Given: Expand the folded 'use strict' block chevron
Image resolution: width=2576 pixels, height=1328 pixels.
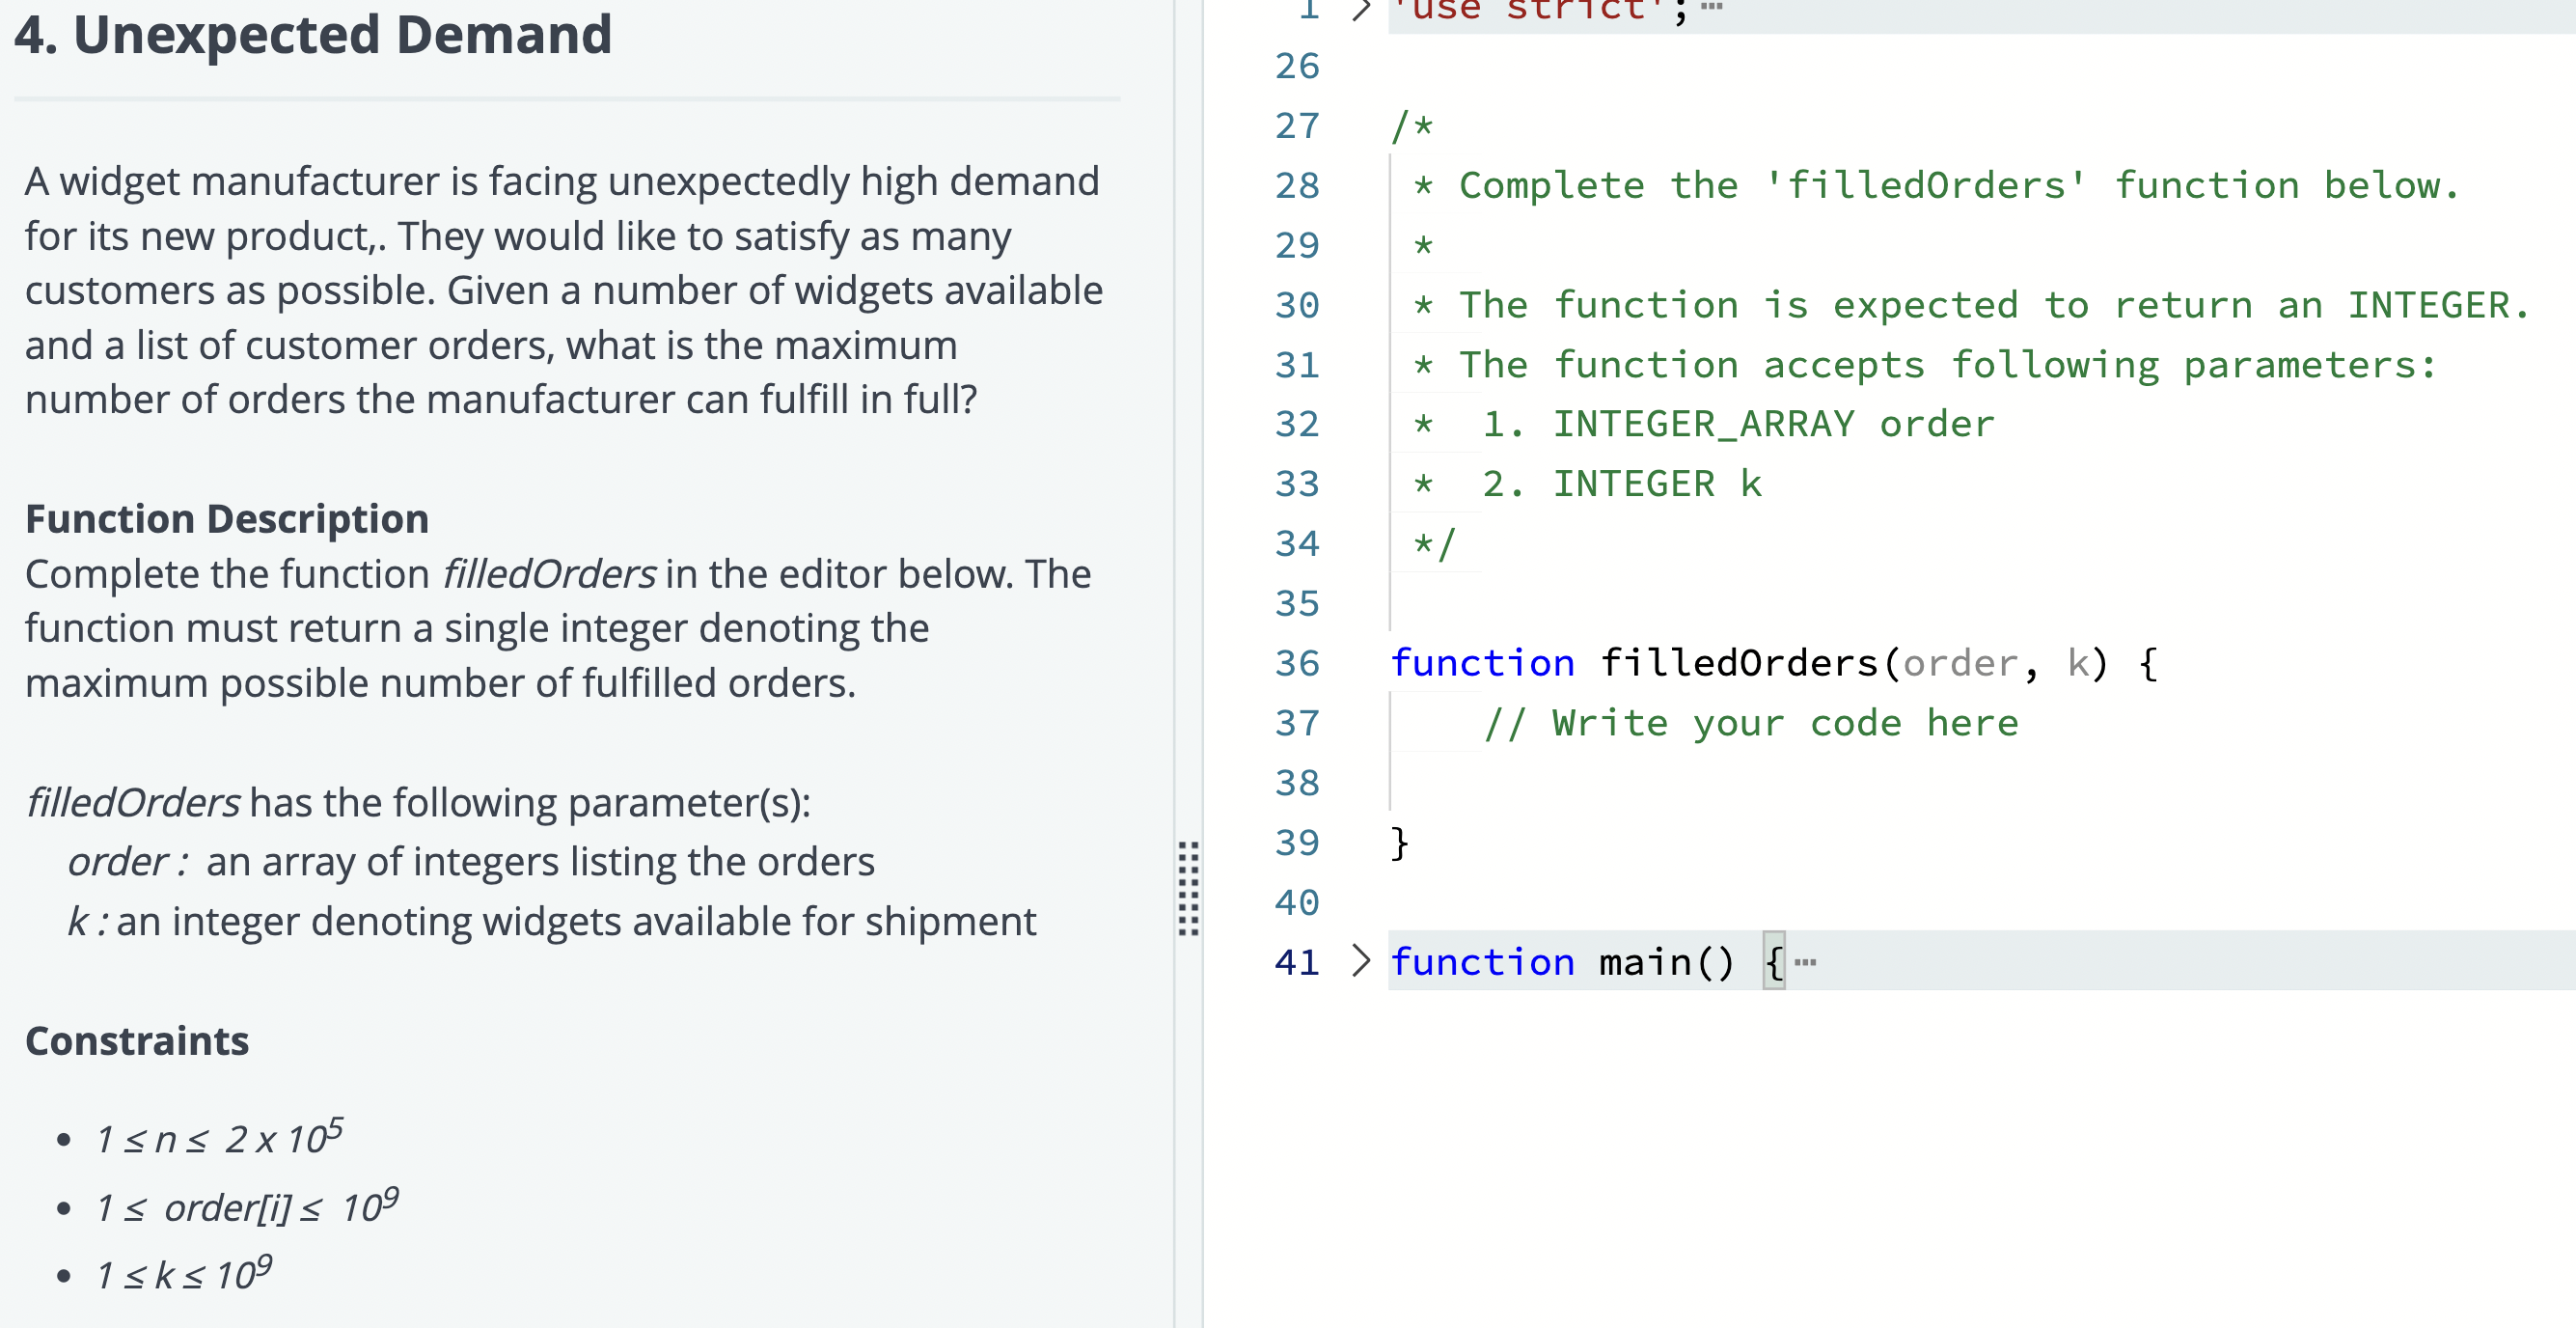Looking at the screenshot, I should pos(1360,10).
